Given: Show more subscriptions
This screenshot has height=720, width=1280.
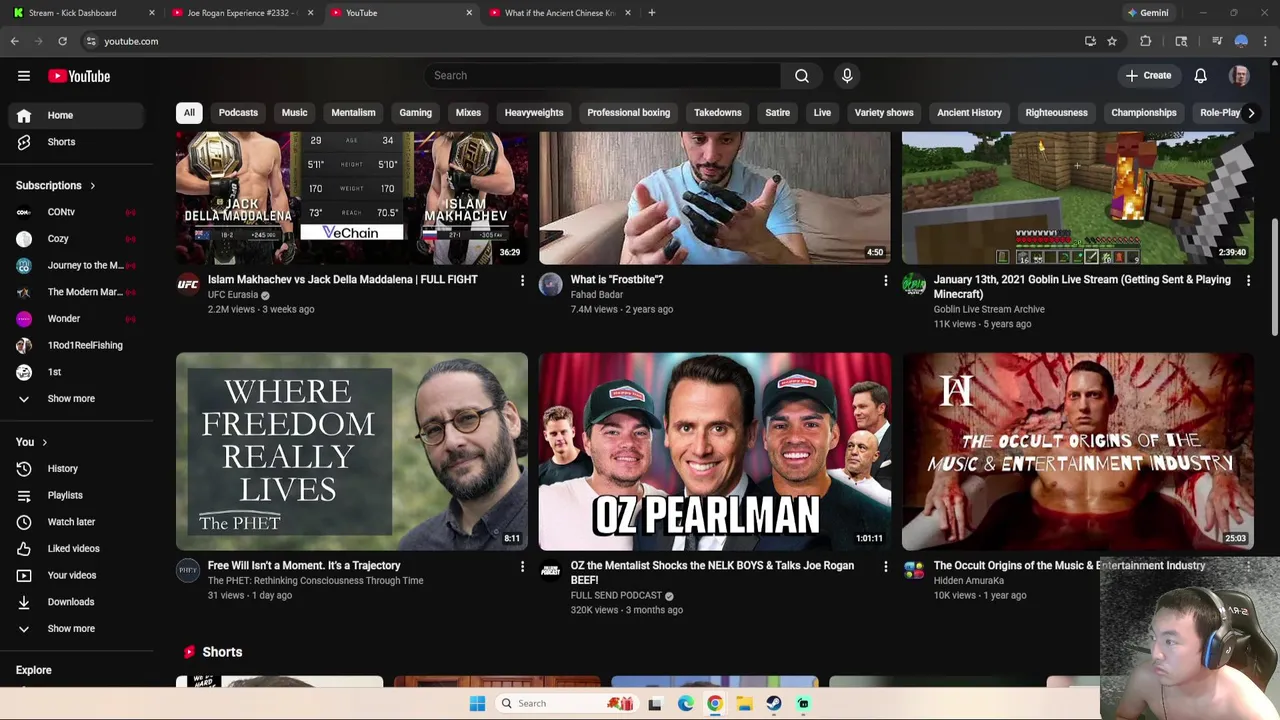Looking at the screenshot, I should tap(76, 399).
